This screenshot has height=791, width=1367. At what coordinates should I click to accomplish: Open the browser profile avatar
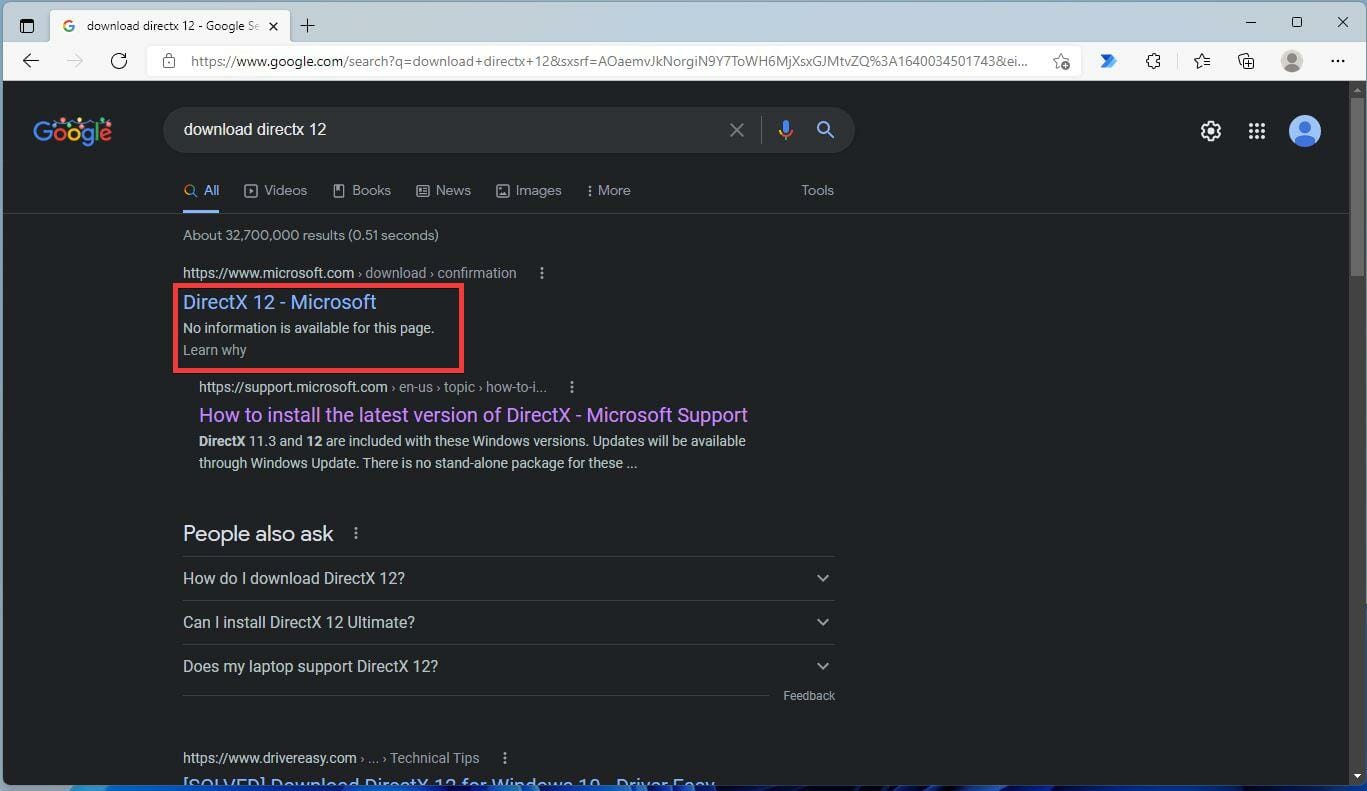click(1292, 61)
